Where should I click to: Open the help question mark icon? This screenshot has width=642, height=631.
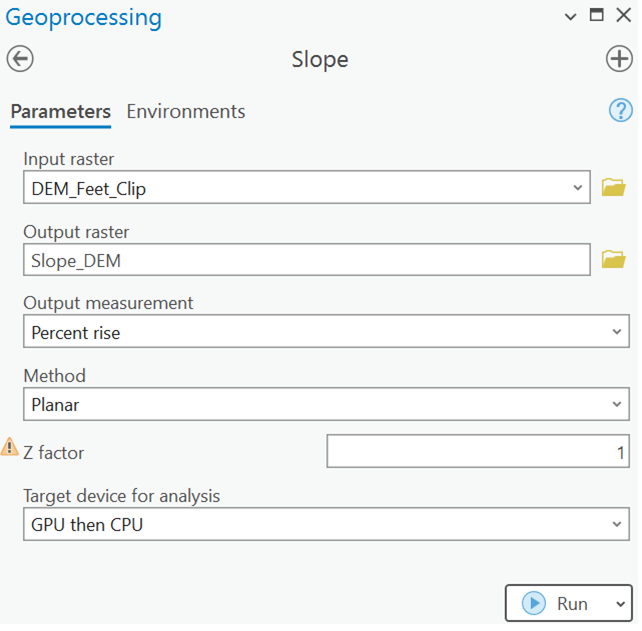coord(620,111)
